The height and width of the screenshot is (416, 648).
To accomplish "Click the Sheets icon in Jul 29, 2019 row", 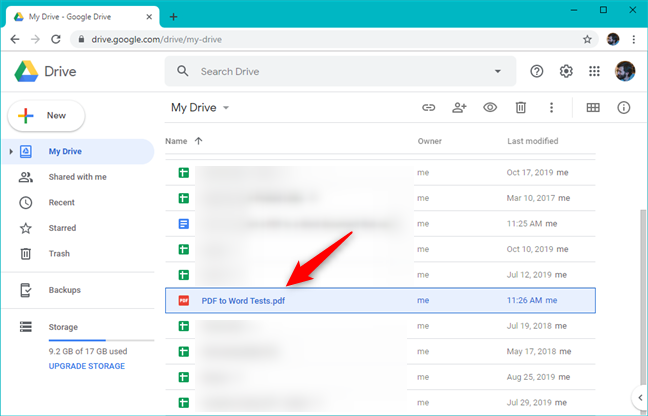I will pyautogui.click(x=183, y=403).
